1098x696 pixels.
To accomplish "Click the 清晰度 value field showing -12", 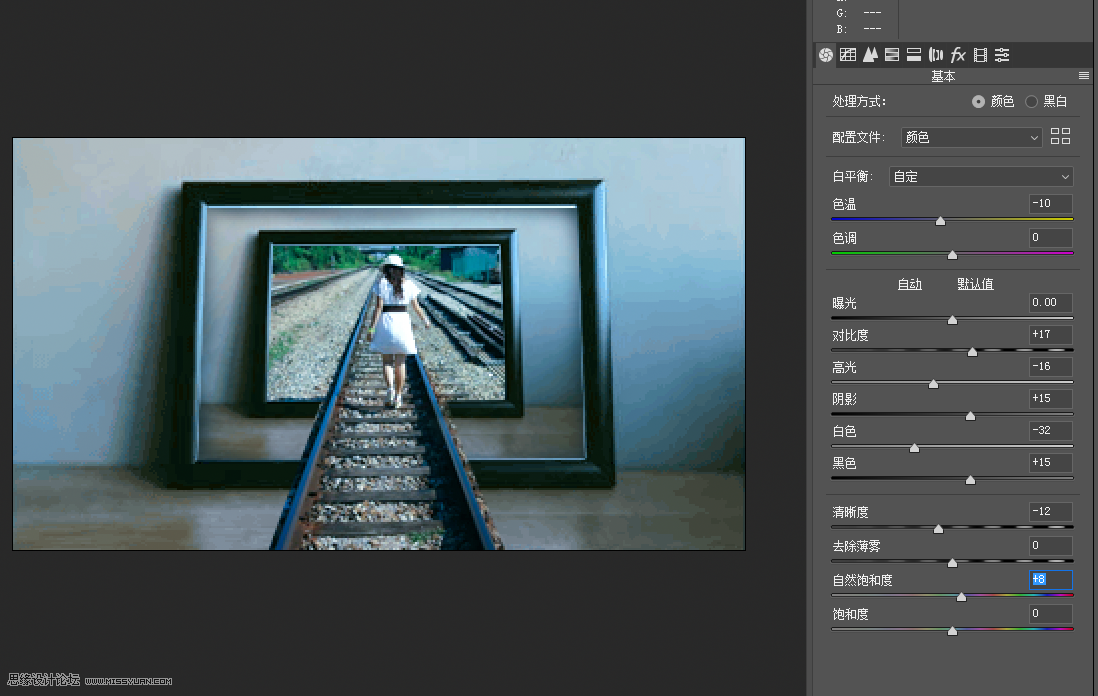I will tap(1050, 511).
